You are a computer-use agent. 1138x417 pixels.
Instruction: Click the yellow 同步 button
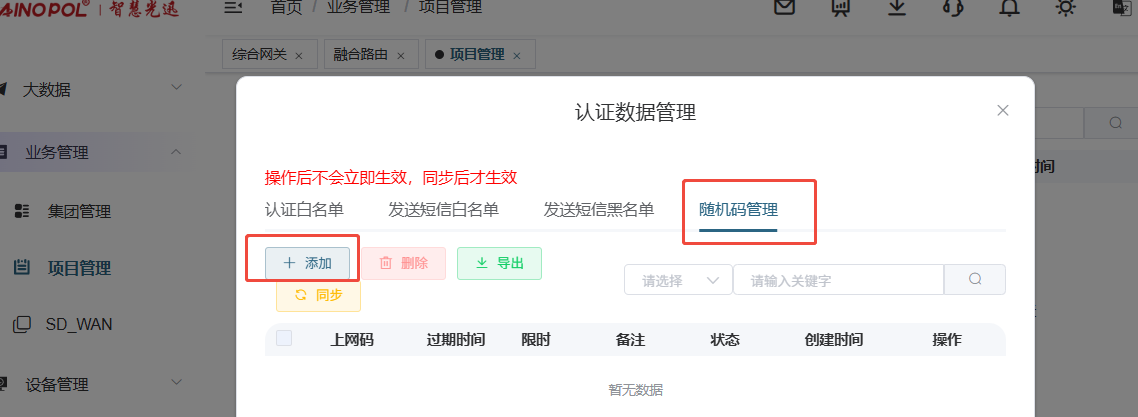318,295
